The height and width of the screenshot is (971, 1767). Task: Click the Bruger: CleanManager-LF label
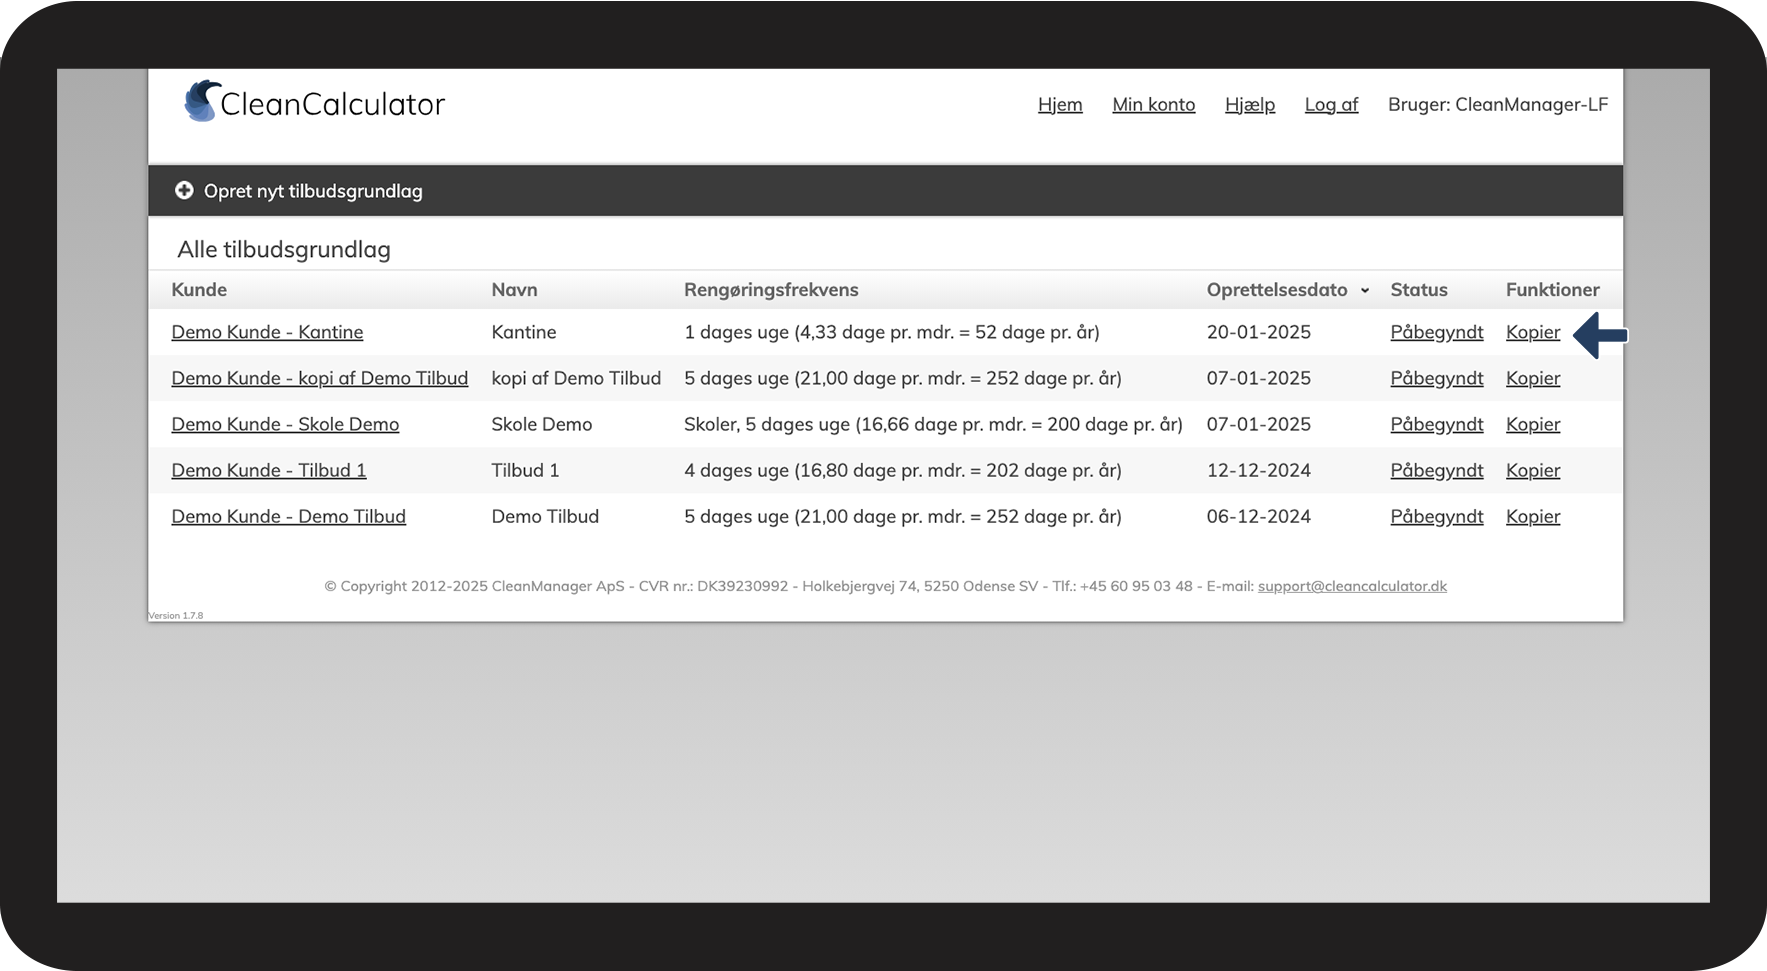click(1497, 104)
